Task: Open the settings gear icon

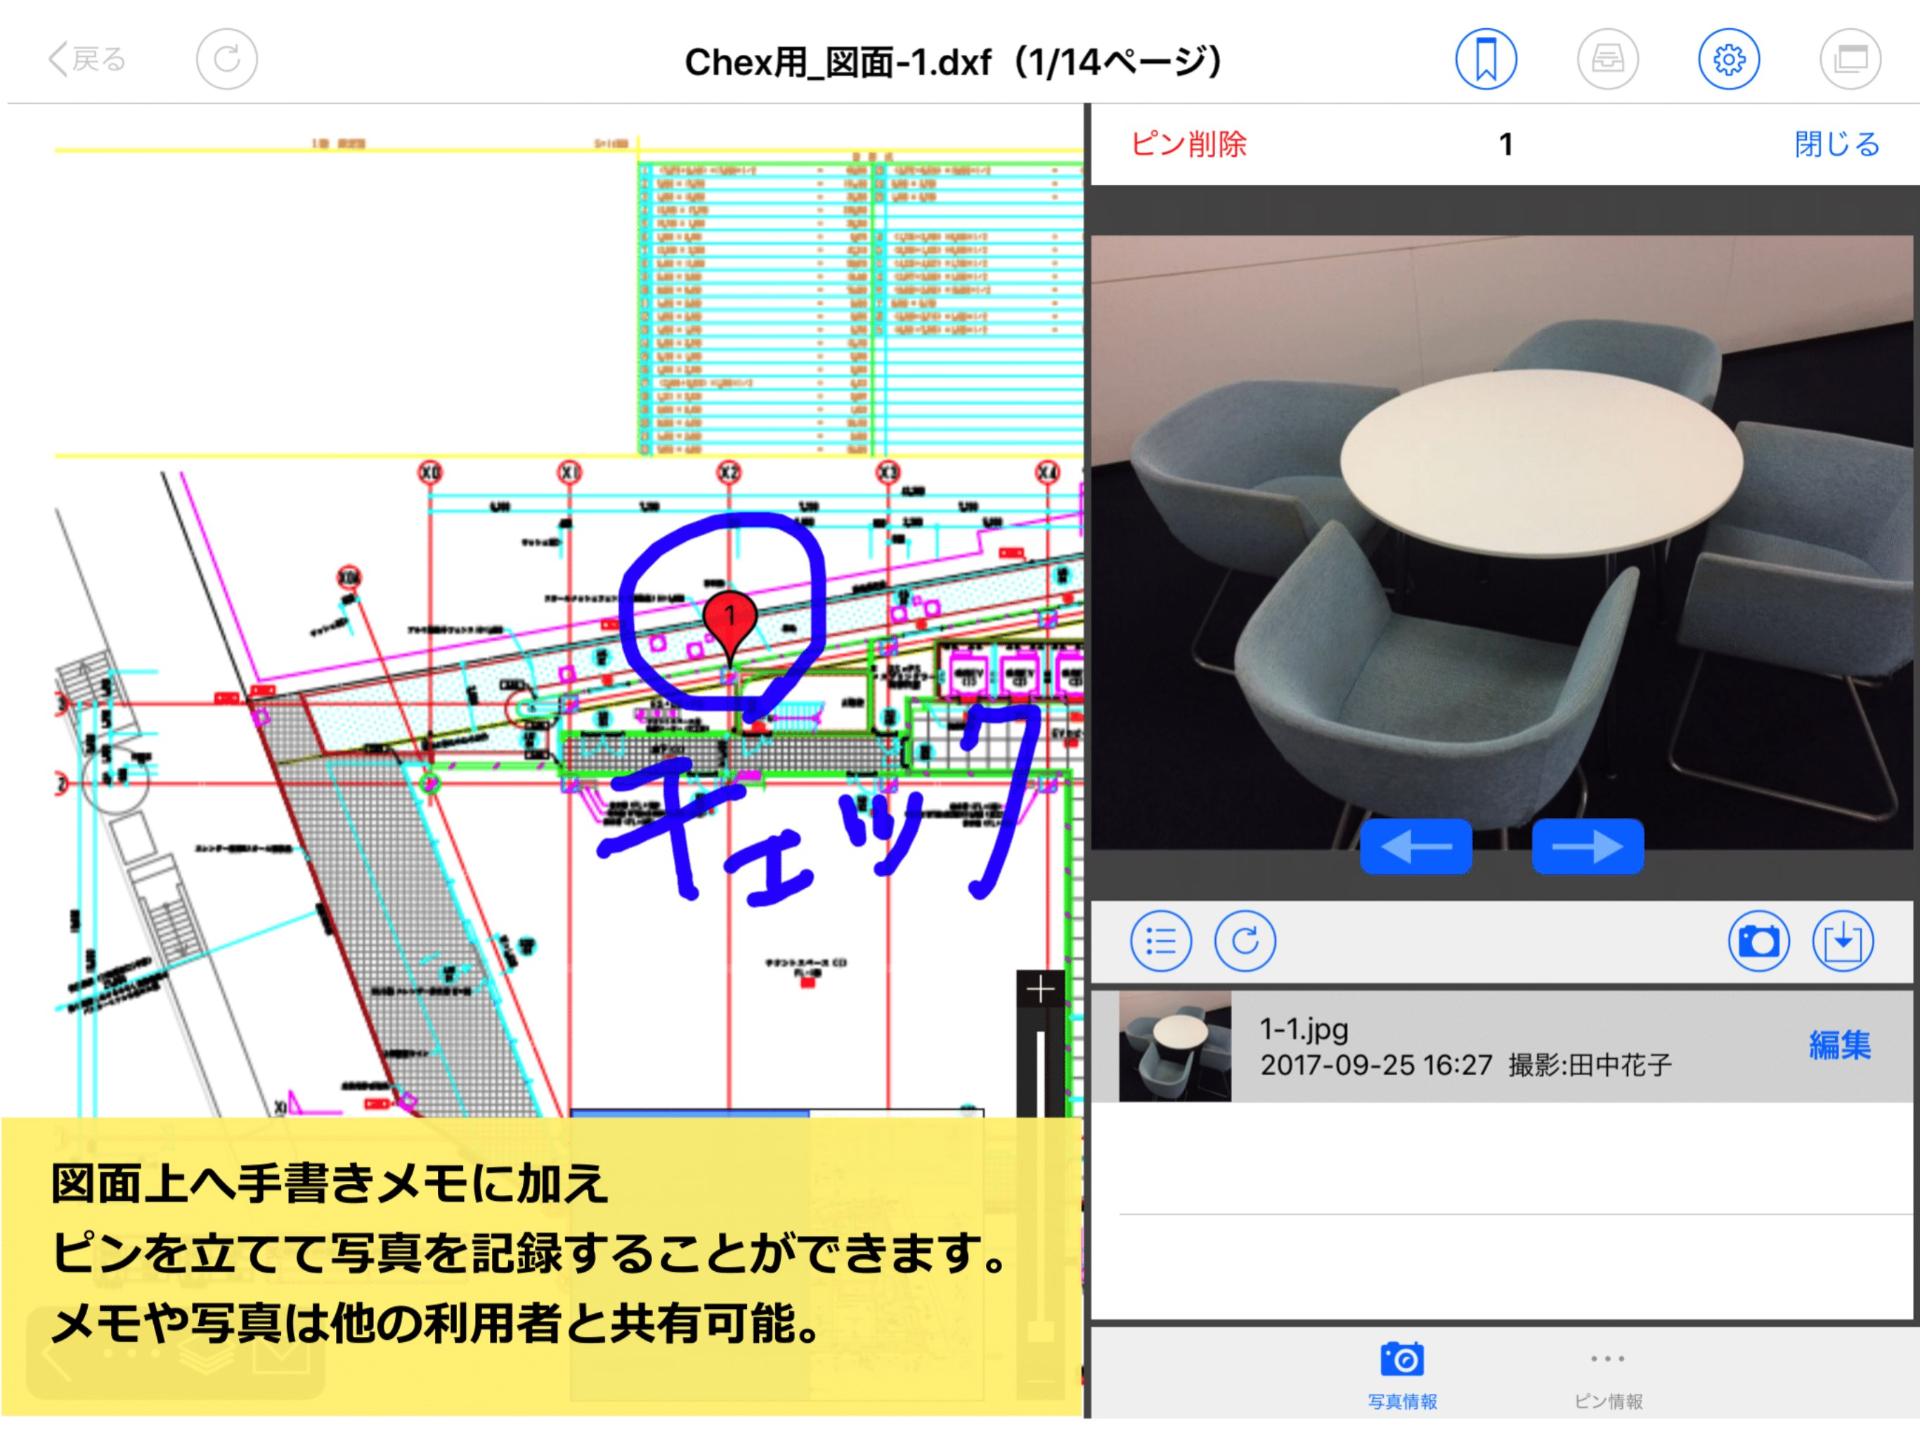Action: click(1729, 58)
